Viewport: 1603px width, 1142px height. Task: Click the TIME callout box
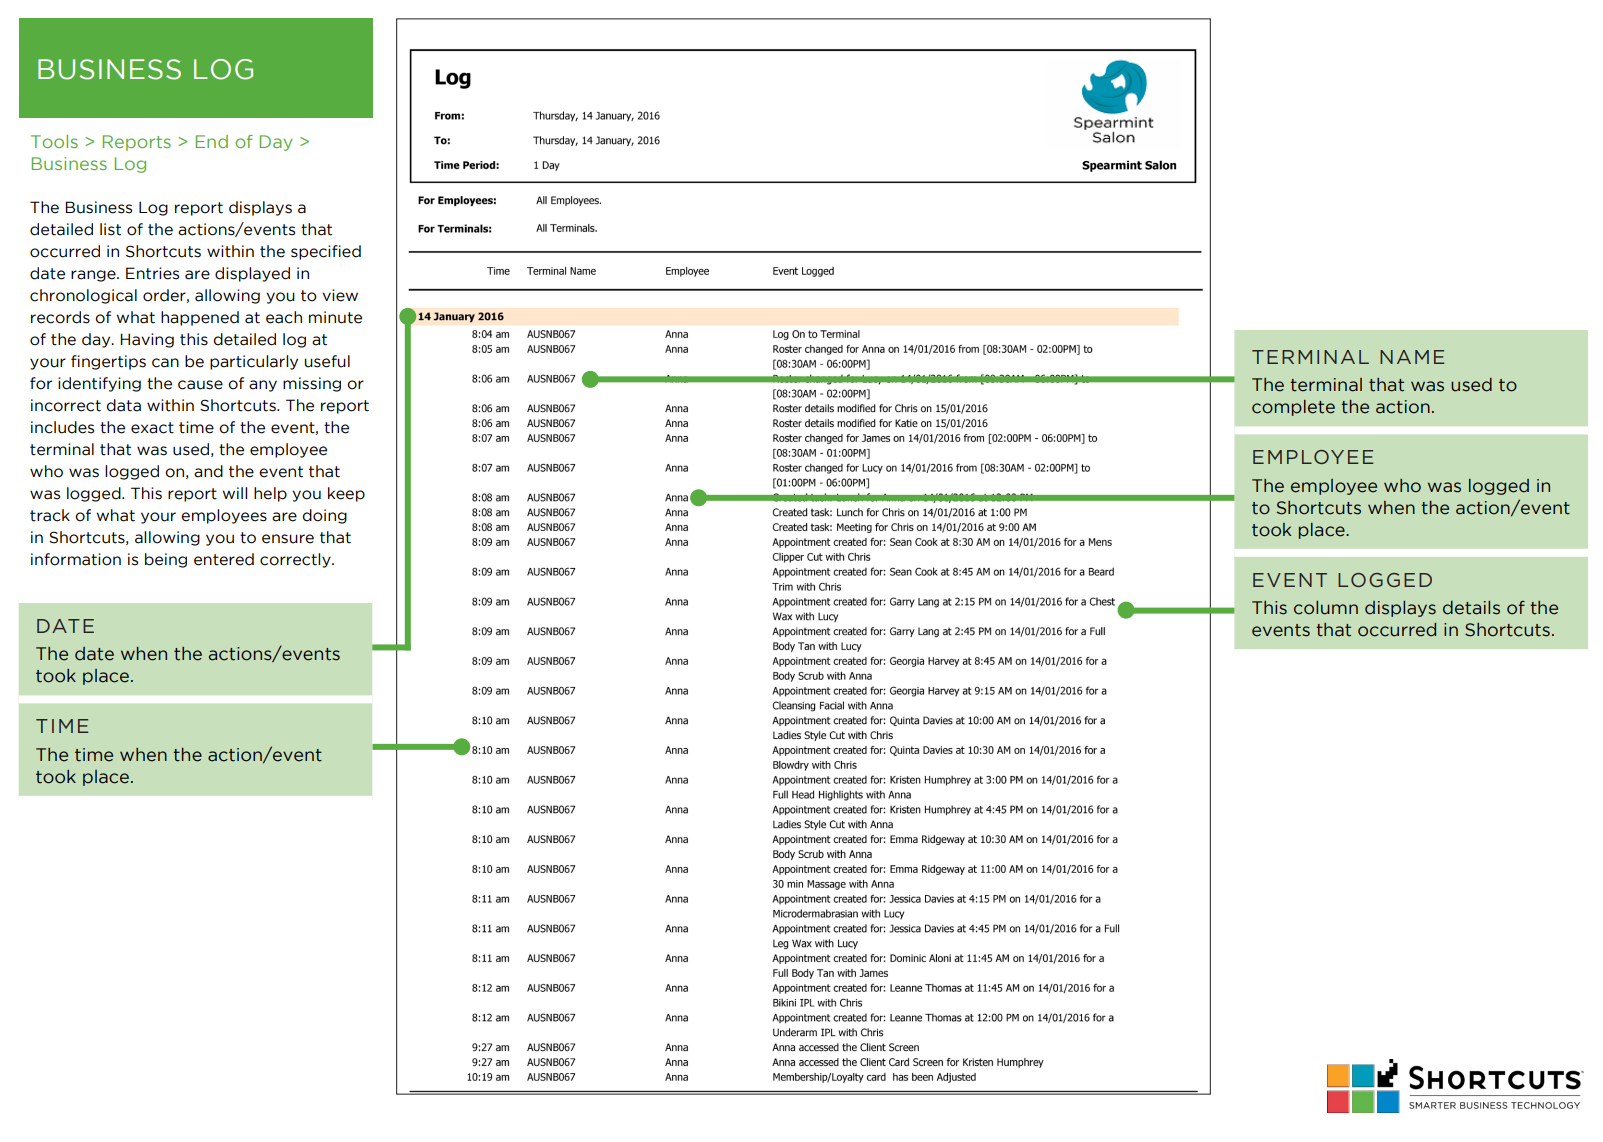[196, 750]
